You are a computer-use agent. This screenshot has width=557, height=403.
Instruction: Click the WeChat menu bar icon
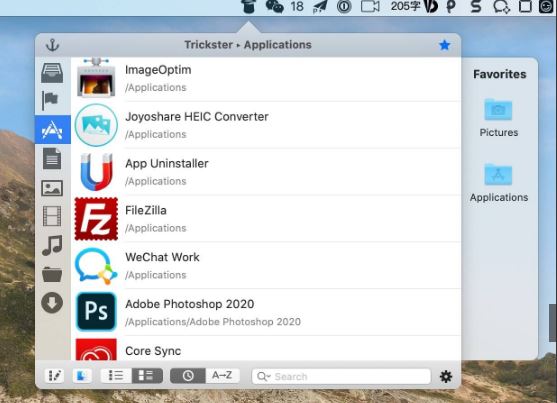point(275,6)
